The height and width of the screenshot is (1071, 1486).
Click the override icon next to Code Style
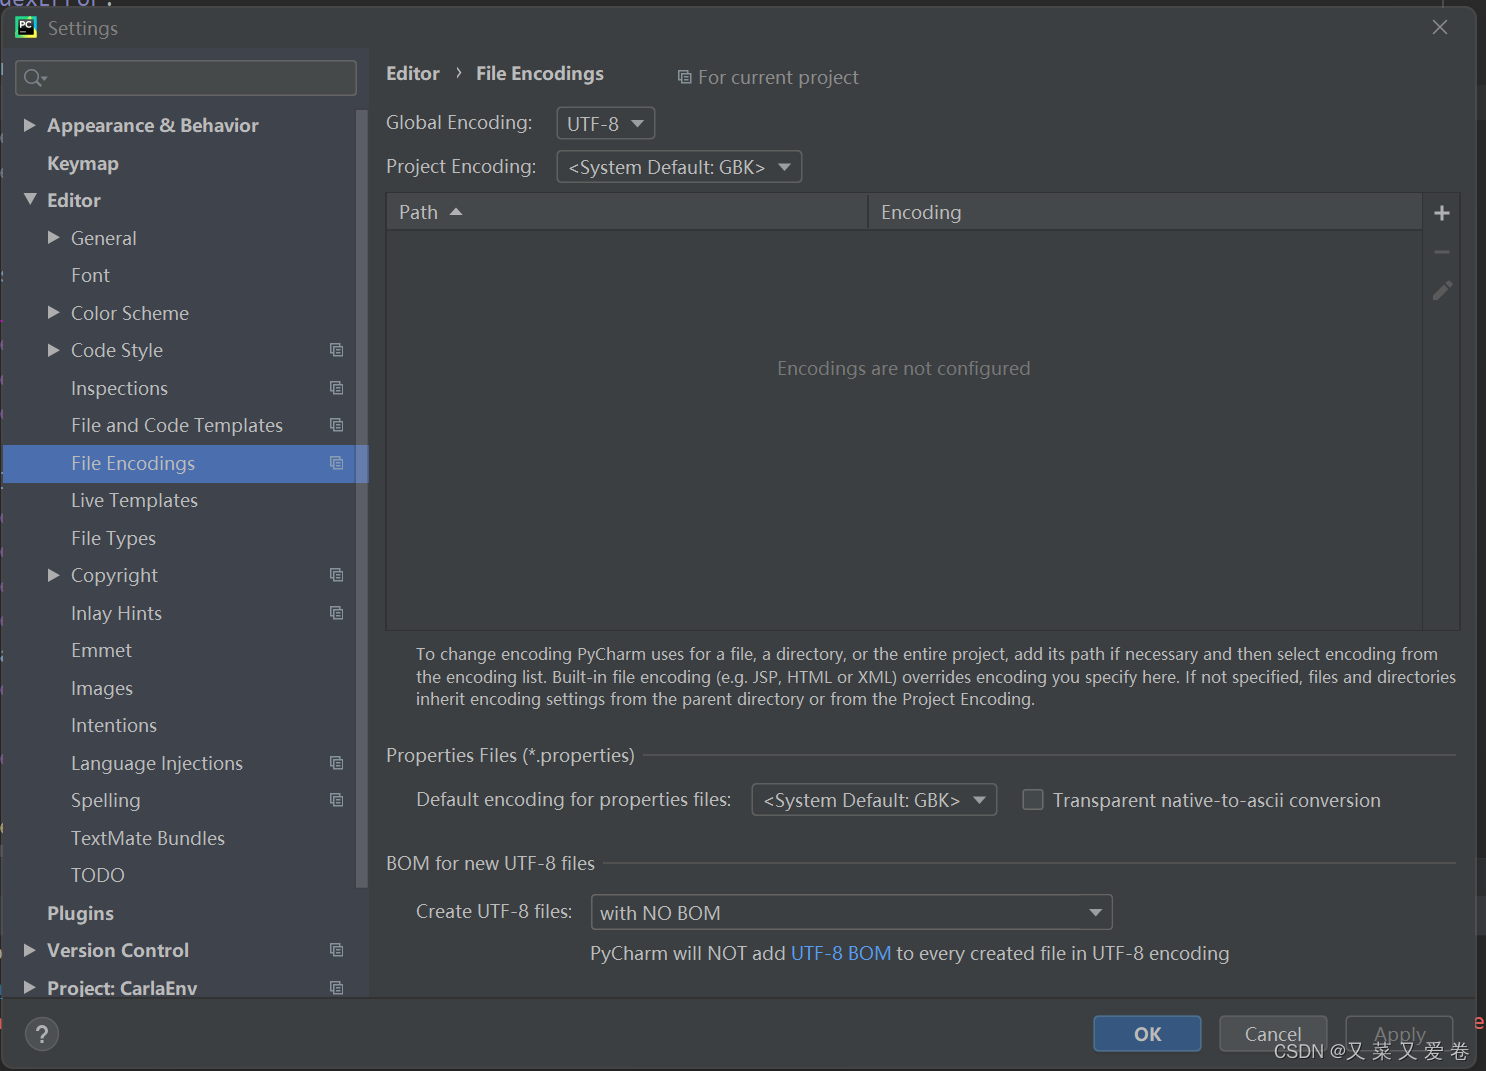click(336, 350)
